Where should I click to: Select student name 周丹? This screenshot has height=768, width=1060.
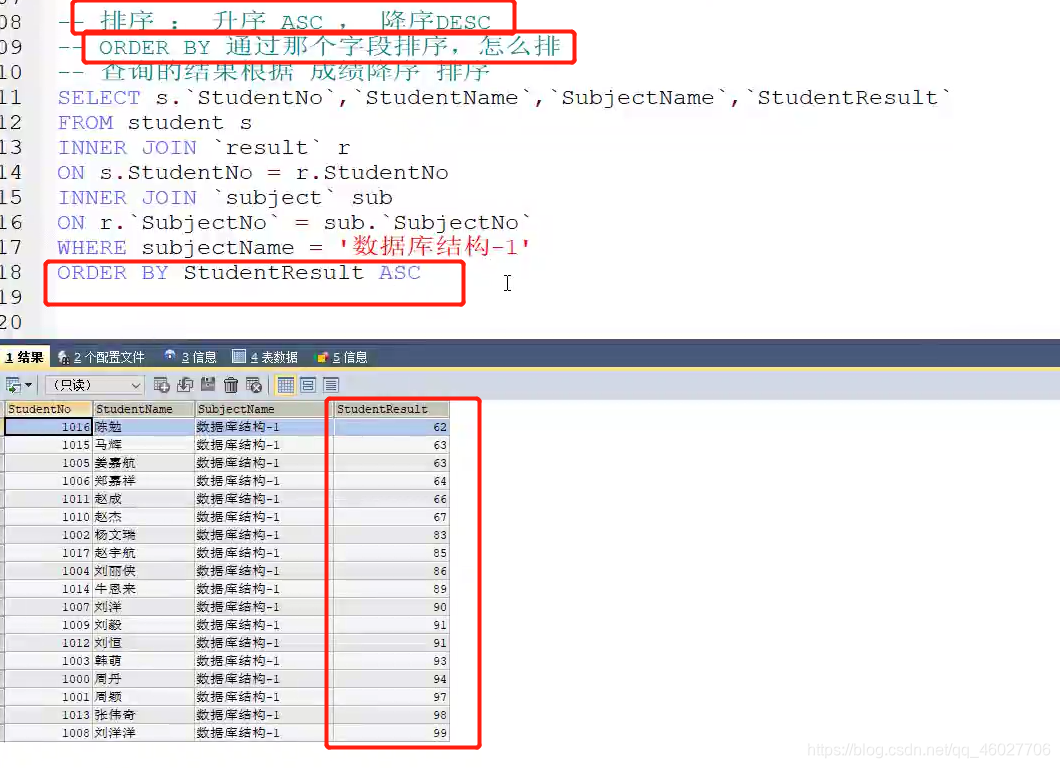click(143, 679)
